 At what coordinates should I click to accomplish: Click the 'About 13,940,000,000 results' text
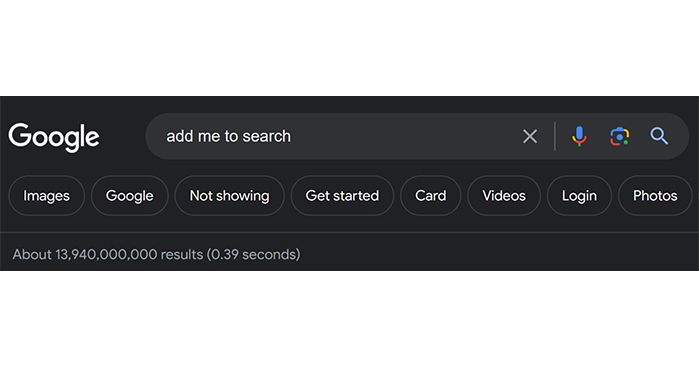(x=107, y=254)
